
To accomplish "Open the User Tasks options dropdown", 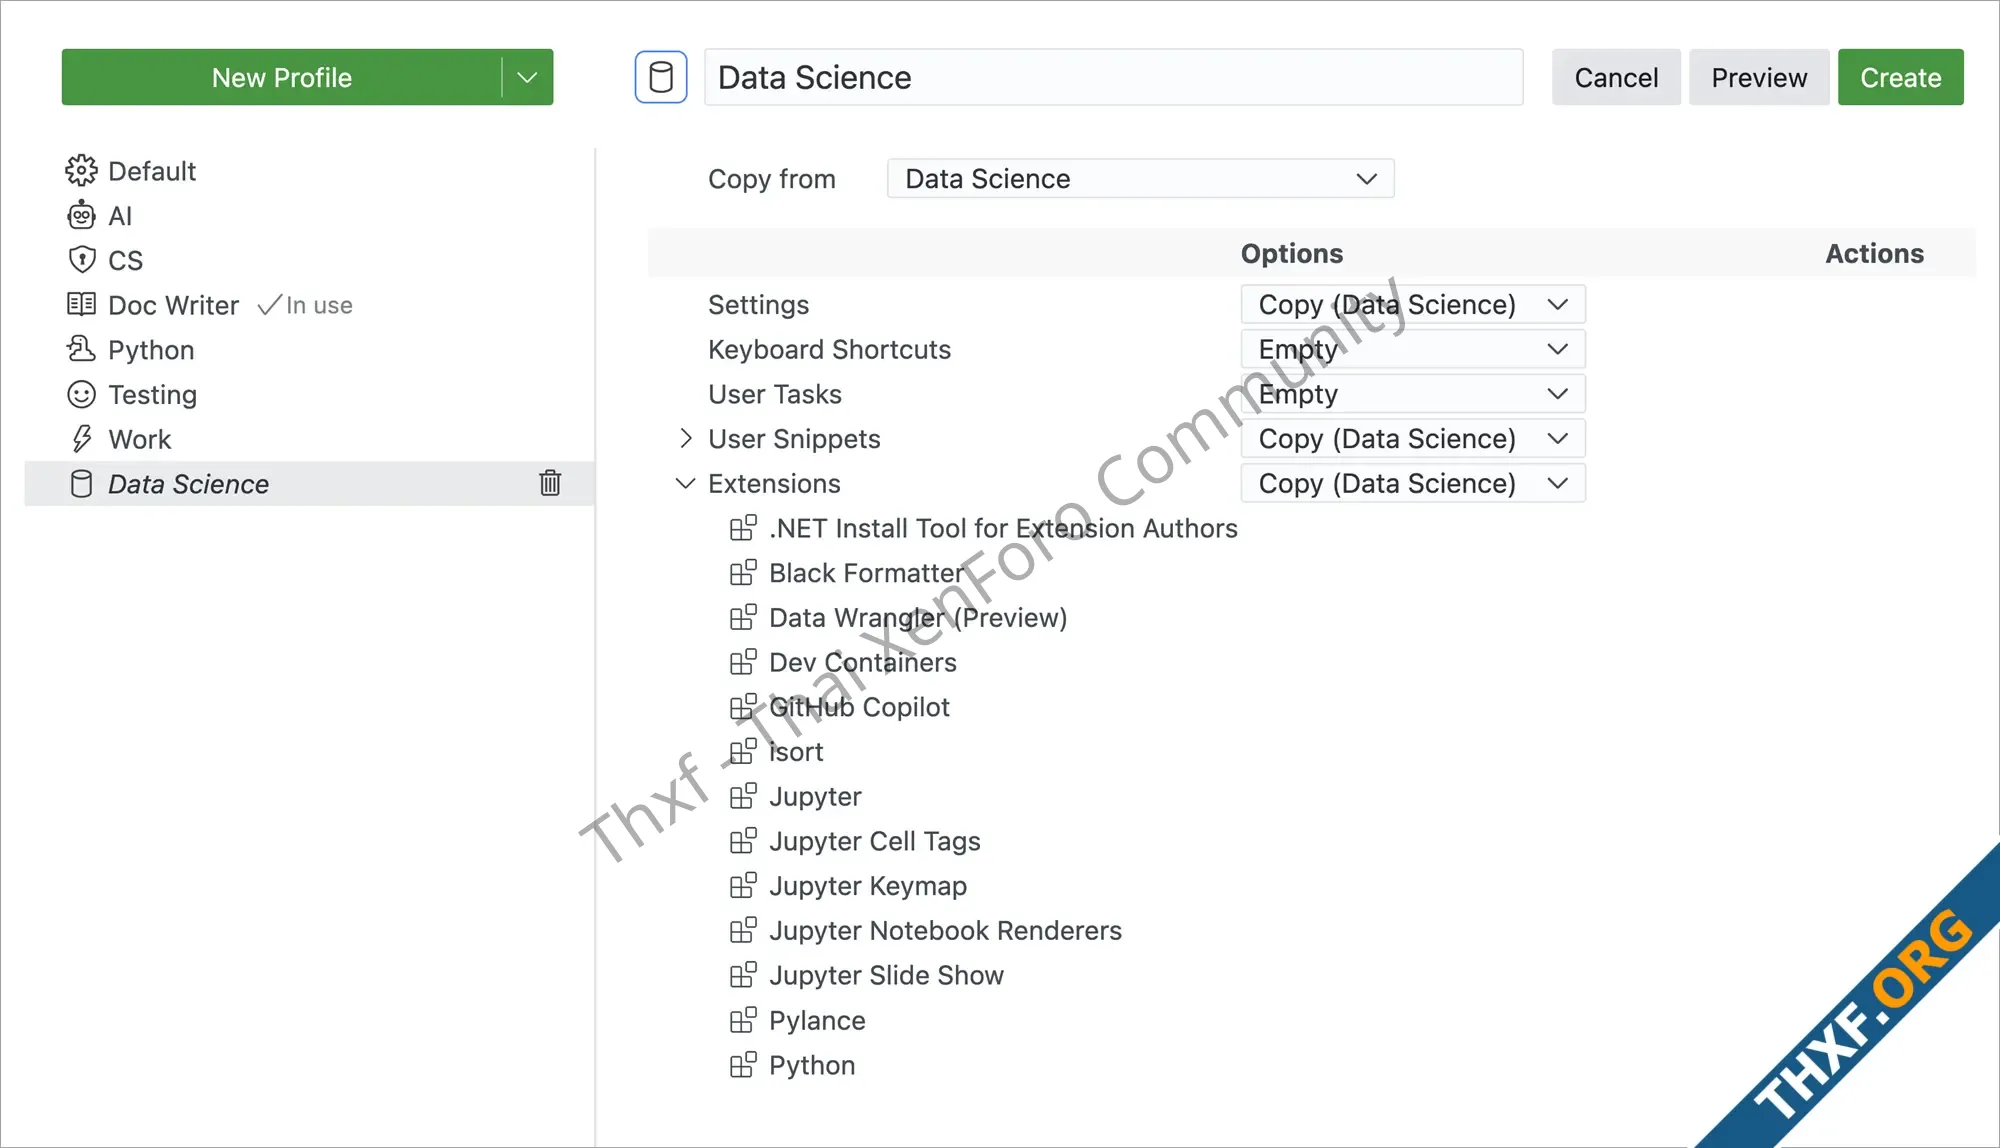I will point(1413,394).
